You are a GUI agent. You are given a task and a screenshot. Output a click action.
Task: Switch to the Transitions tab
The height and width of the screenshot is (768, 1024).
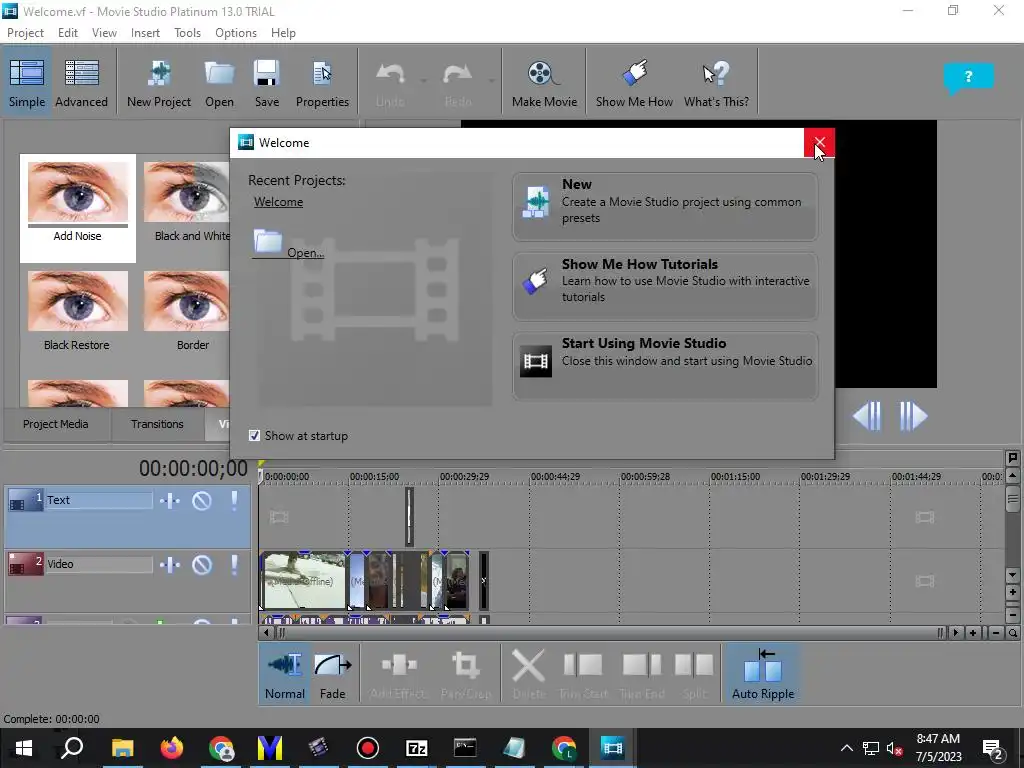(157, 424)
